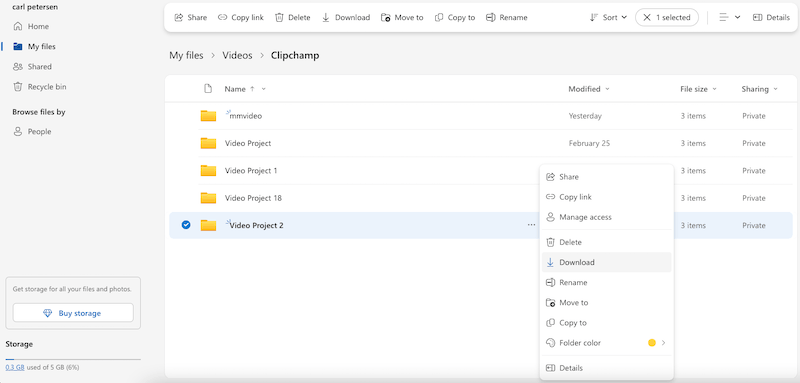Click the Video Project 1 folder icon
The image size is (800, 383).
click(x=208, y=170)
